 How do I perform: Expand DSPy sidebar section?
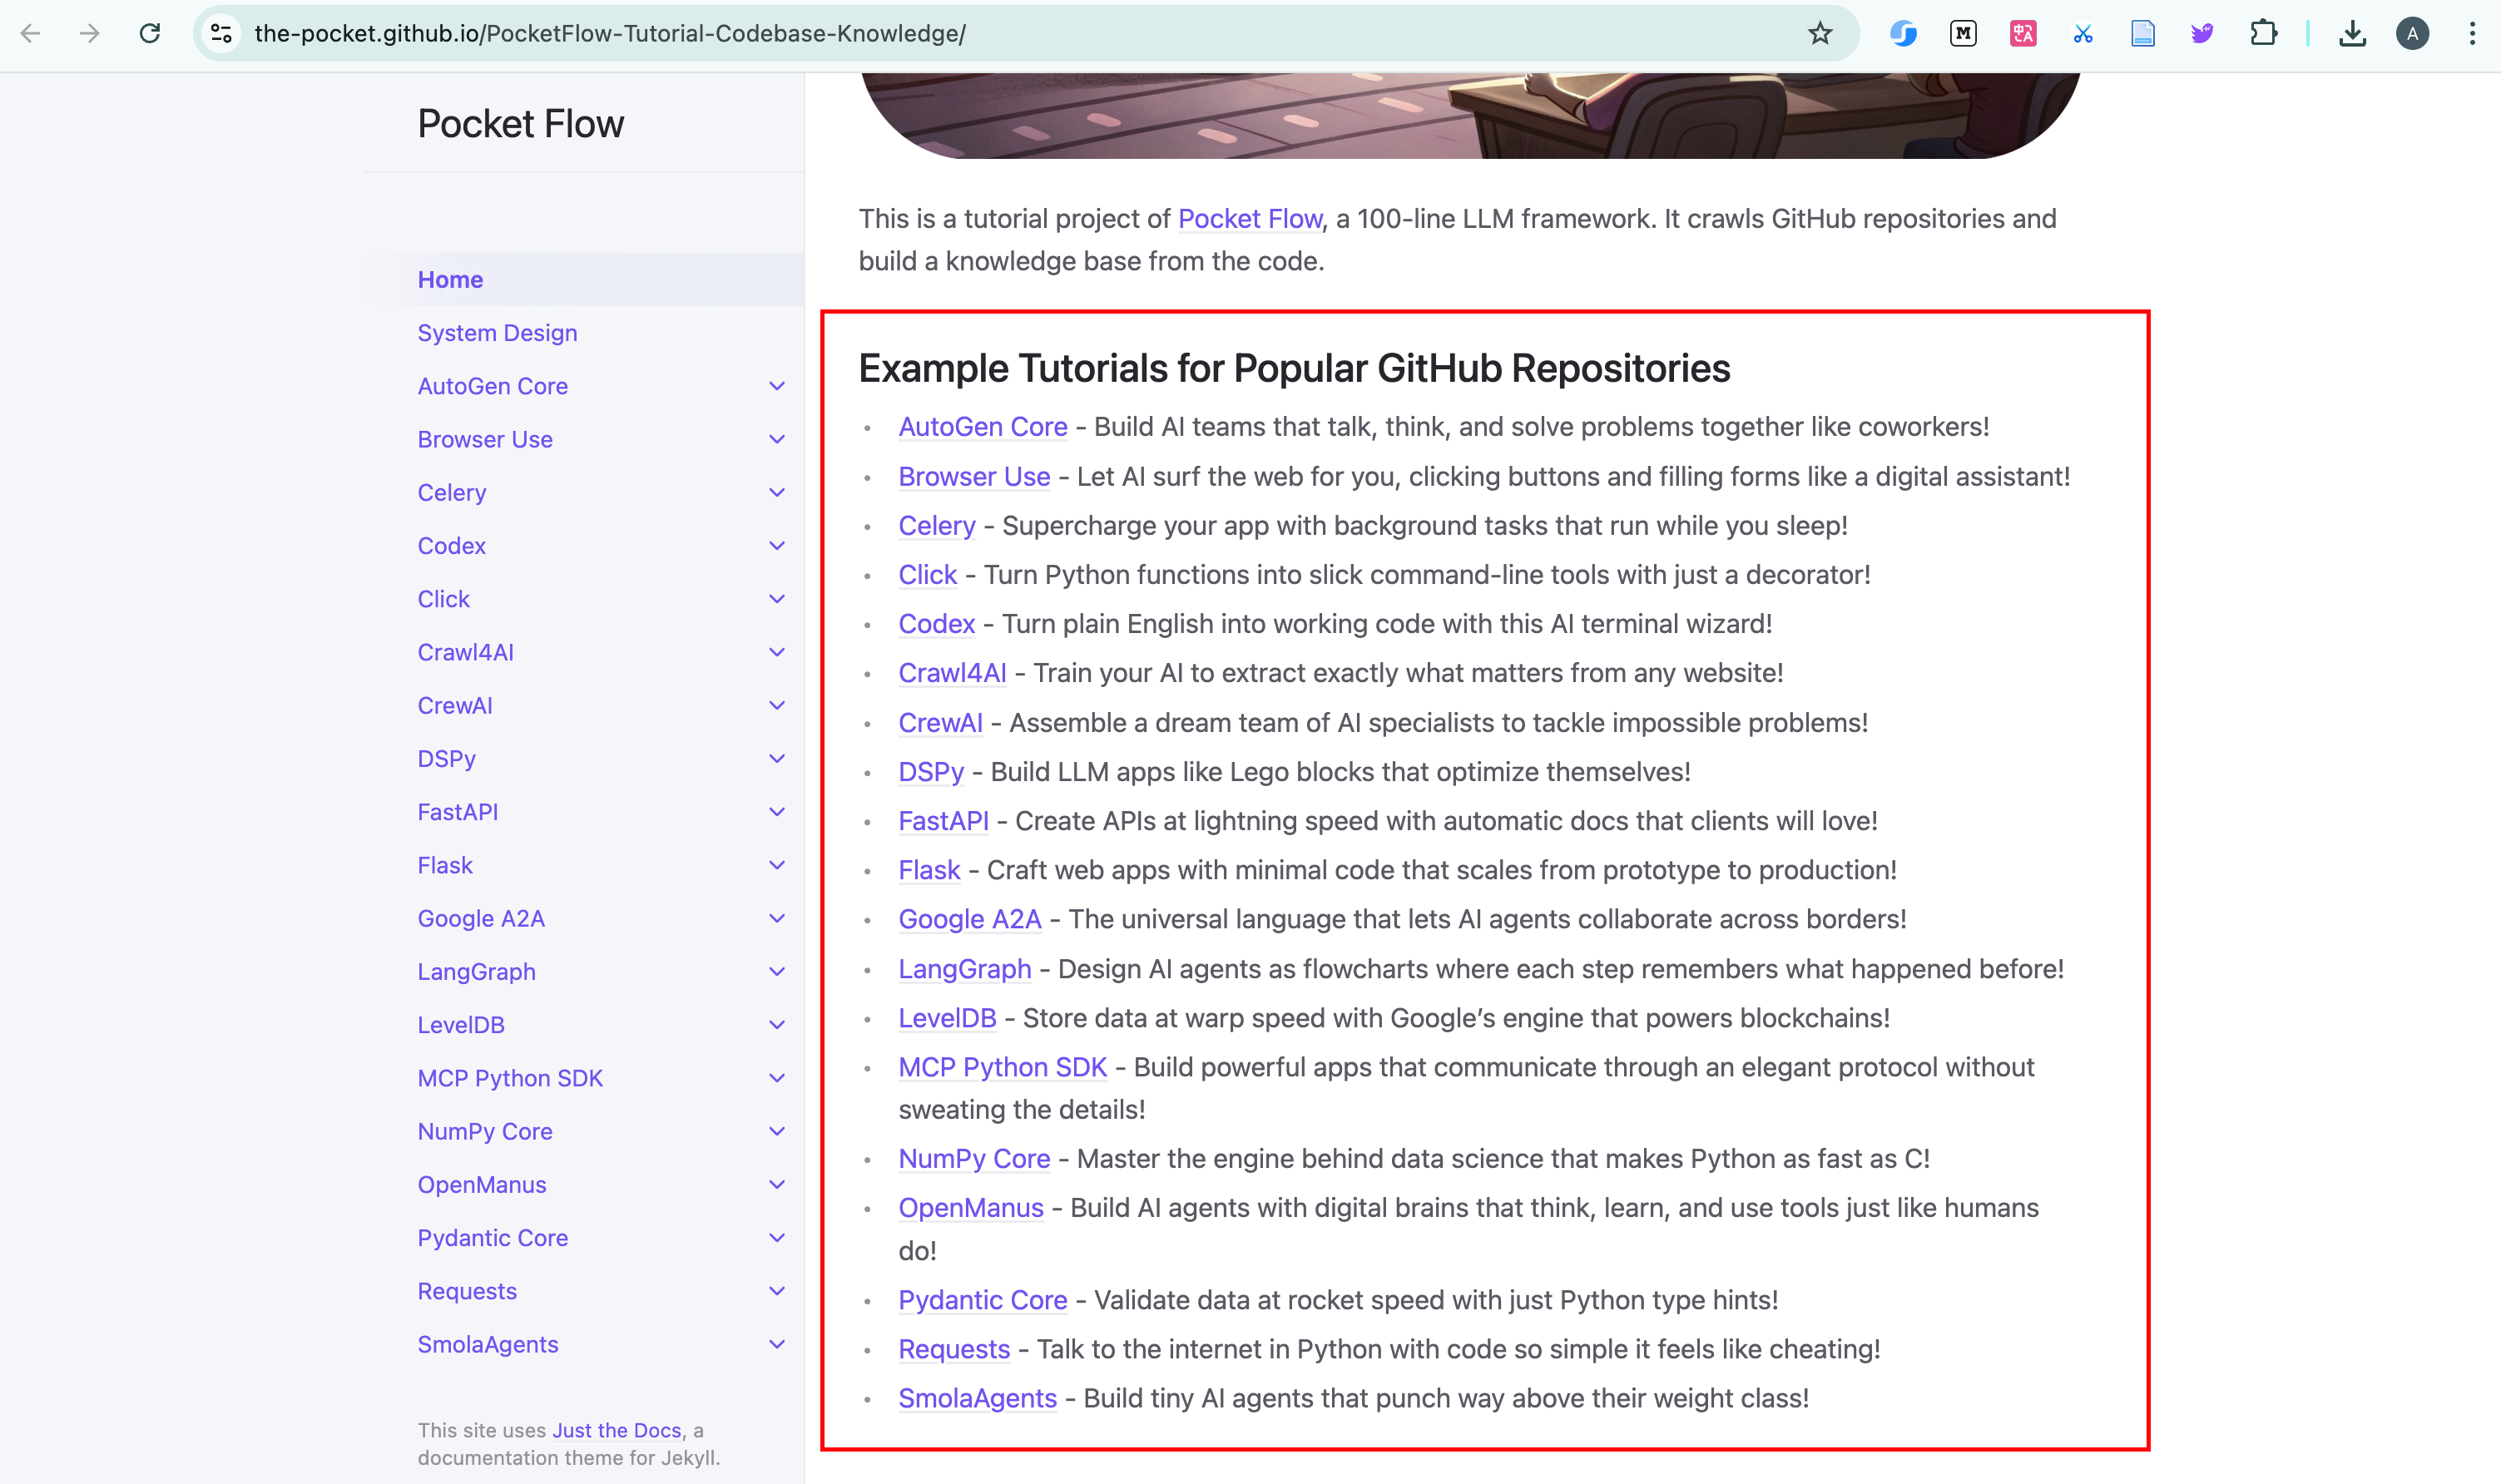[777, 759]
